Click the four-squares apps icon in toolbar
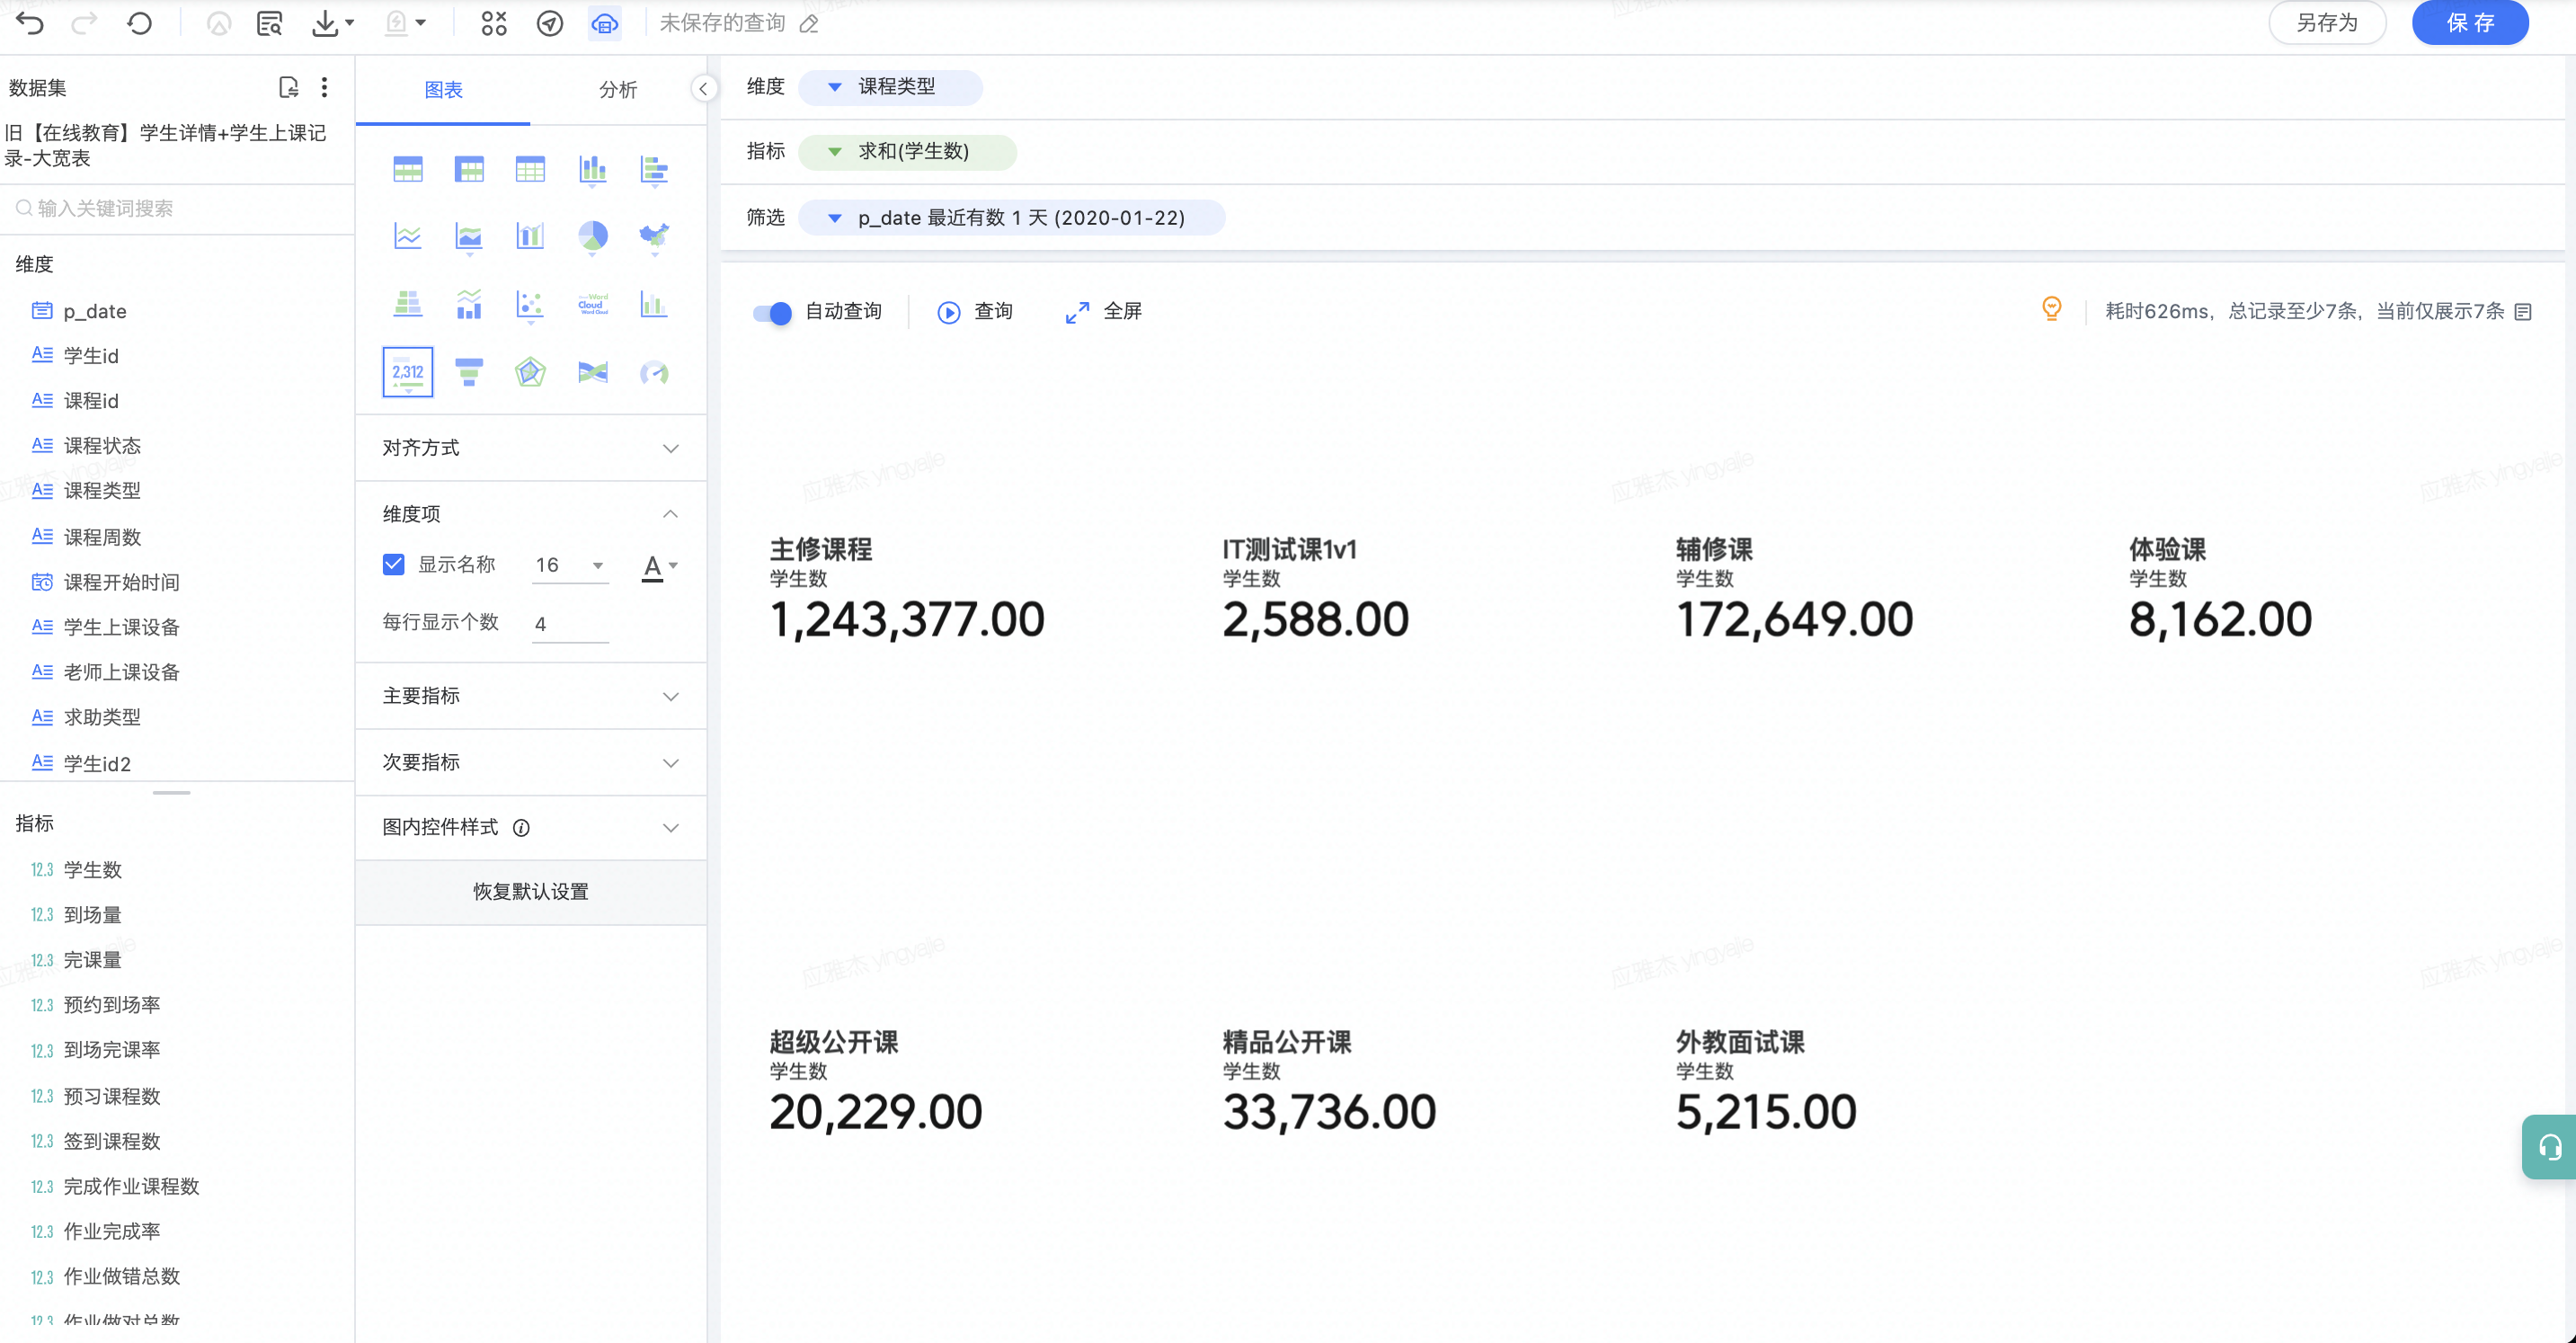This screenshot has height=1343, width=2576. (x=494, y=23)
